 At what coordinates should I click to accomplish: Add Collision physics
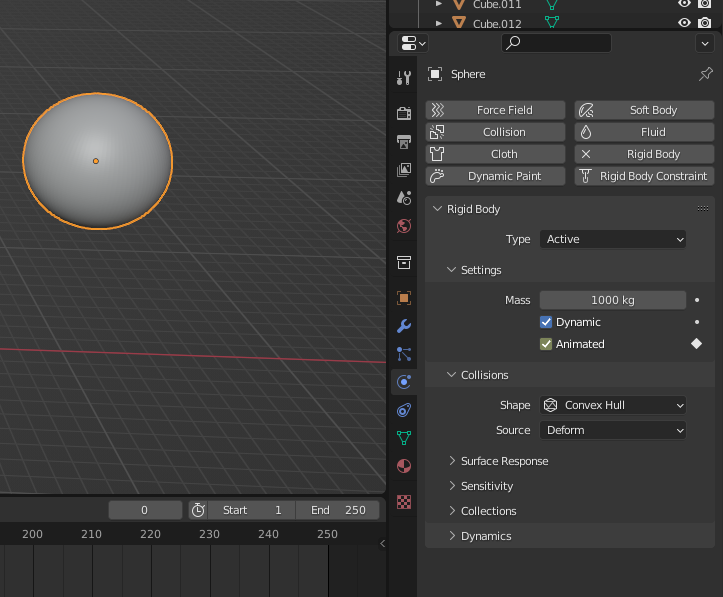click(x=495, y=132)
